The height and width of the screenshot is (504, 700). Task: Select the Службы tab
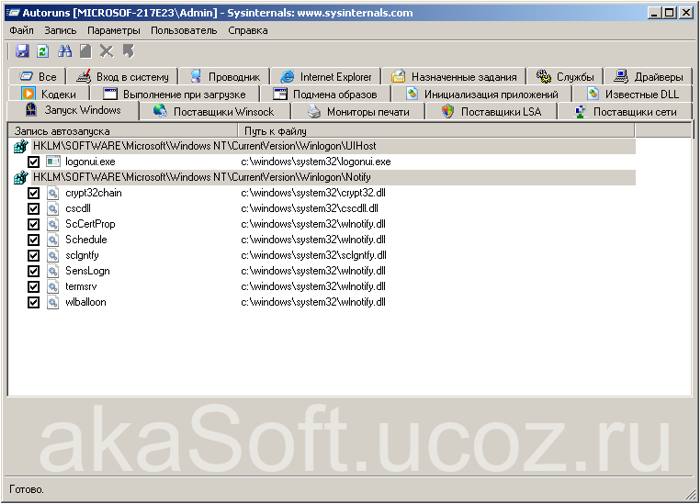pos(565,77)
